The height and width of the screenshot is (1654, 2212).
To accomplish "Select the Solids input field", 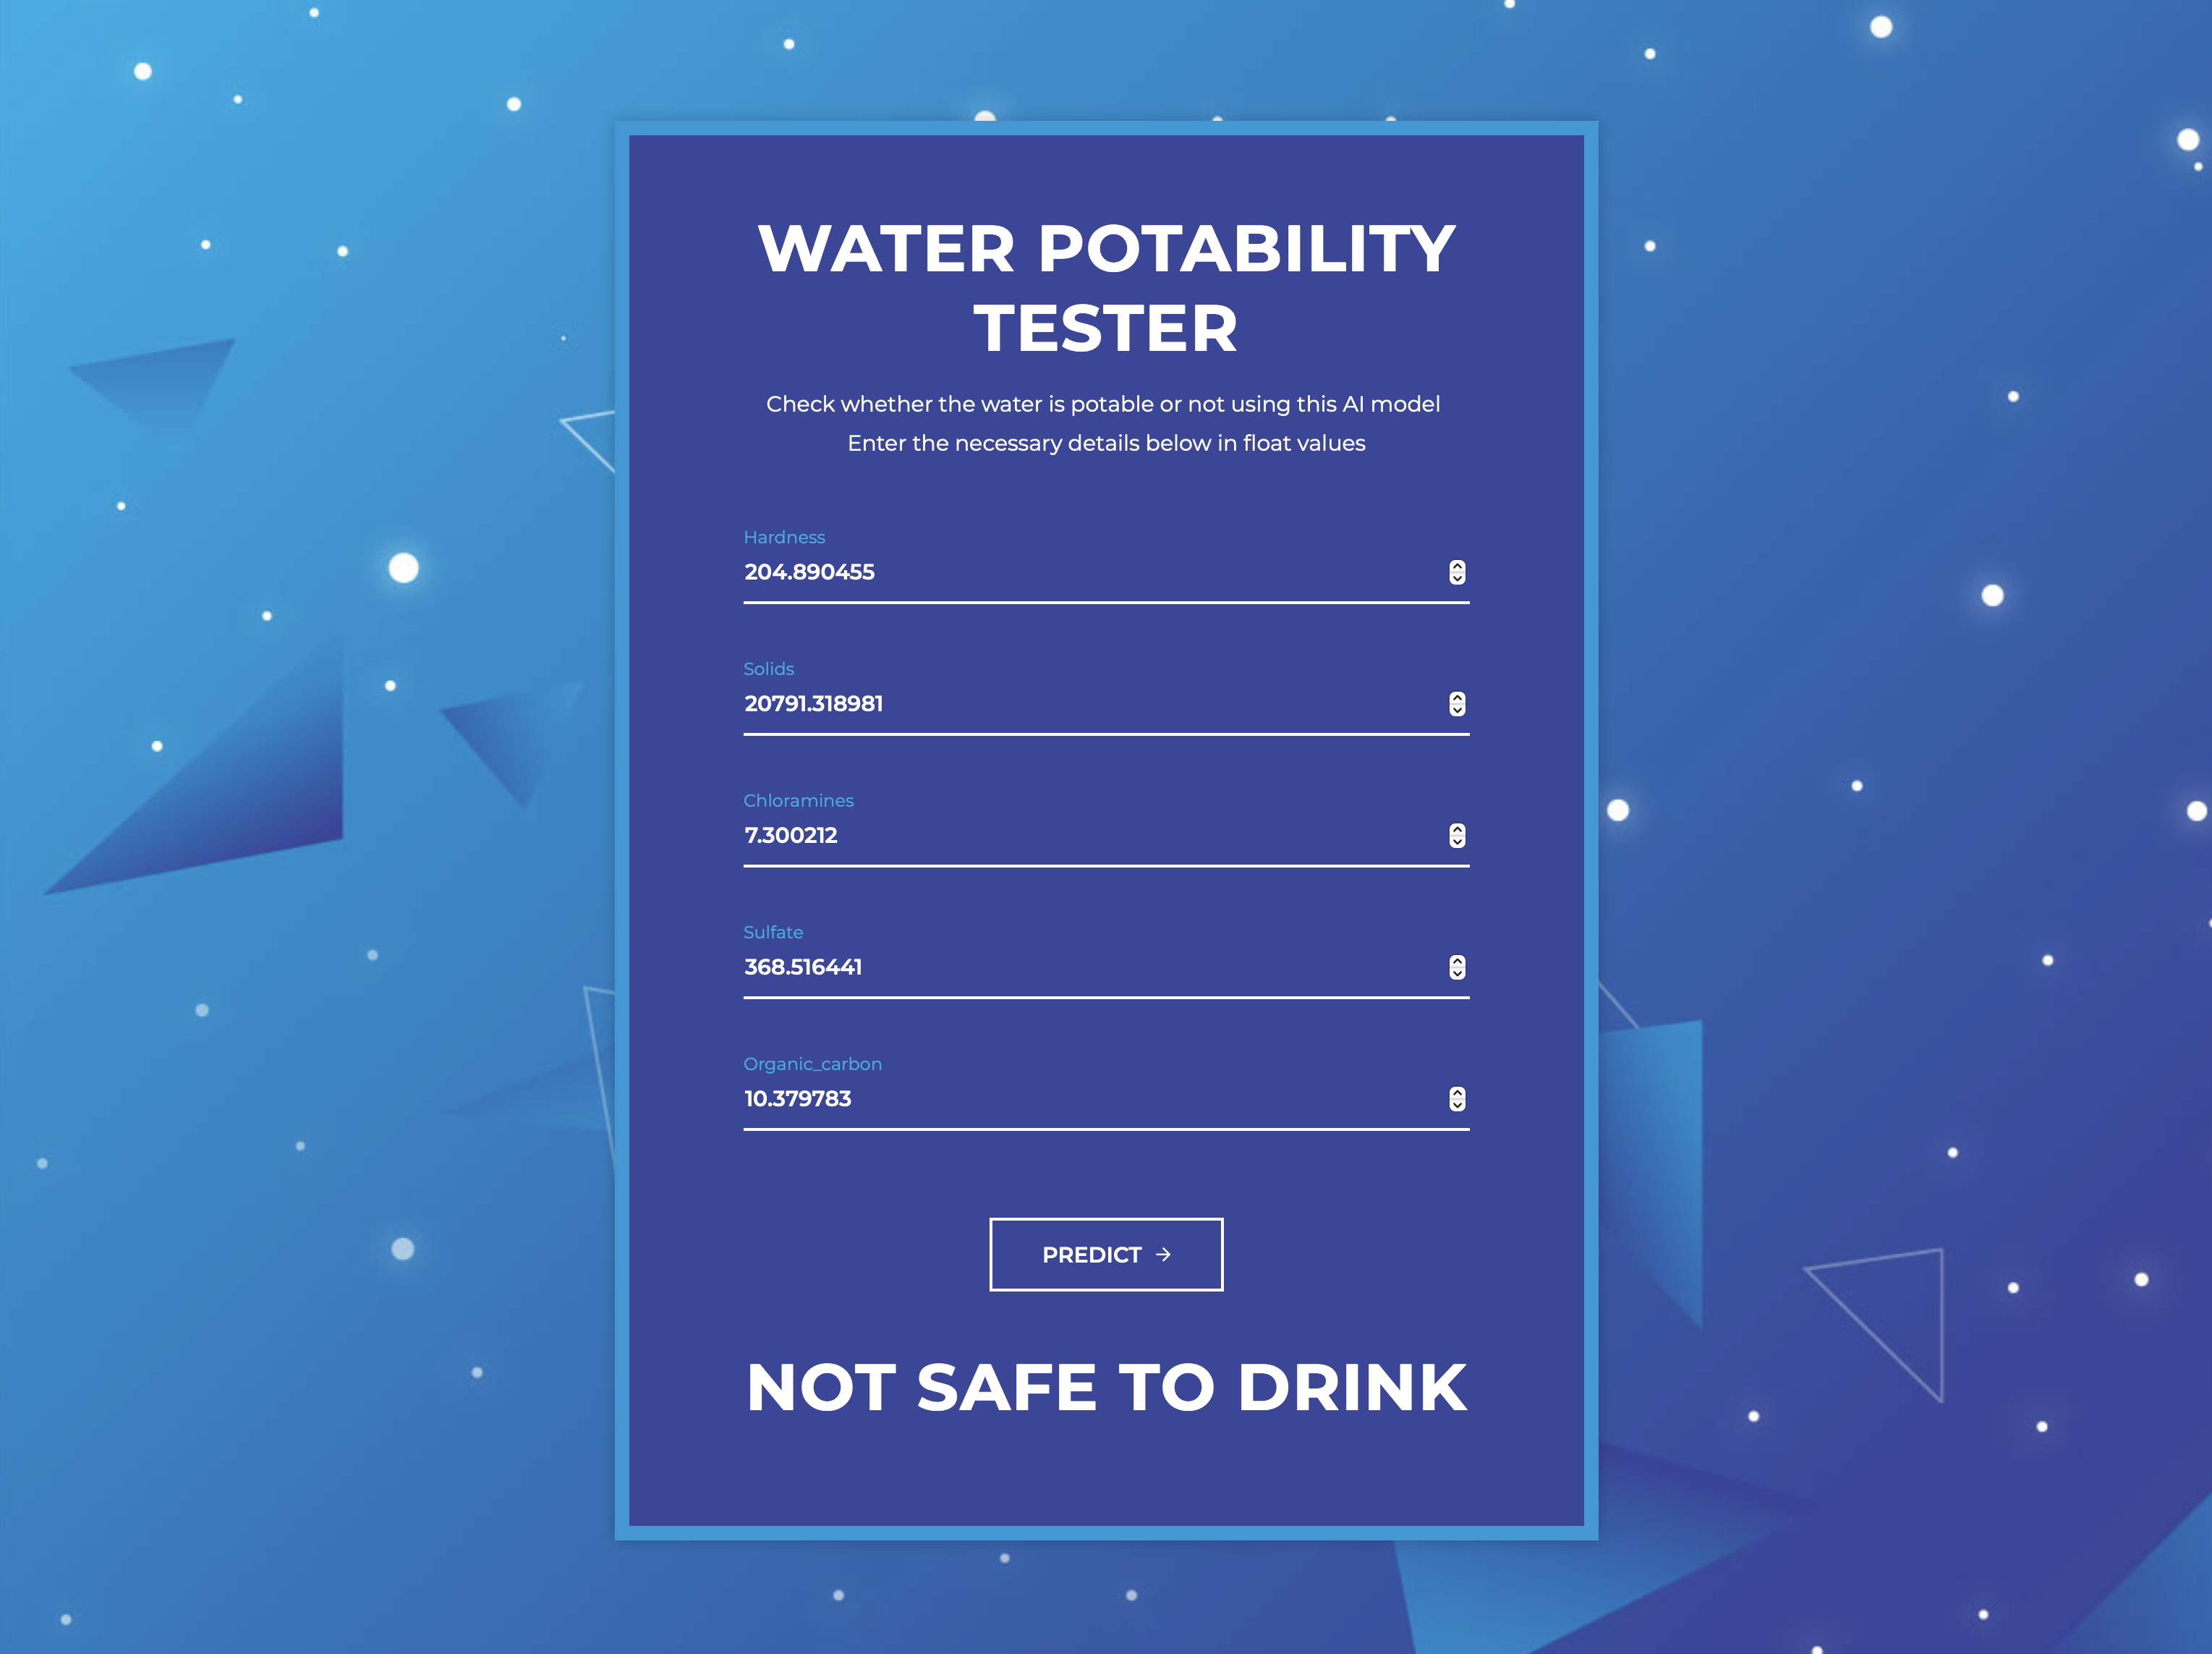I will tap(1000, 703).
